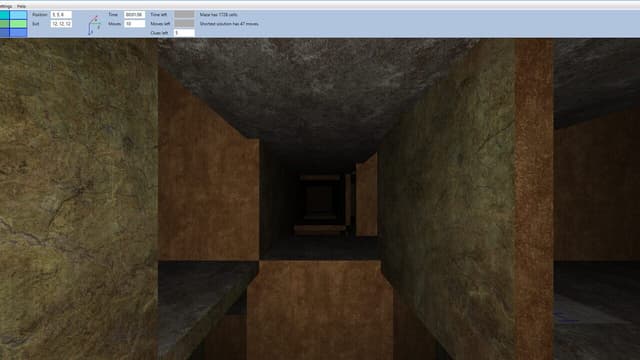This screenshot has height=360, width=640.
Task: Click the 'Exit' label
Action: click(36, 24)
